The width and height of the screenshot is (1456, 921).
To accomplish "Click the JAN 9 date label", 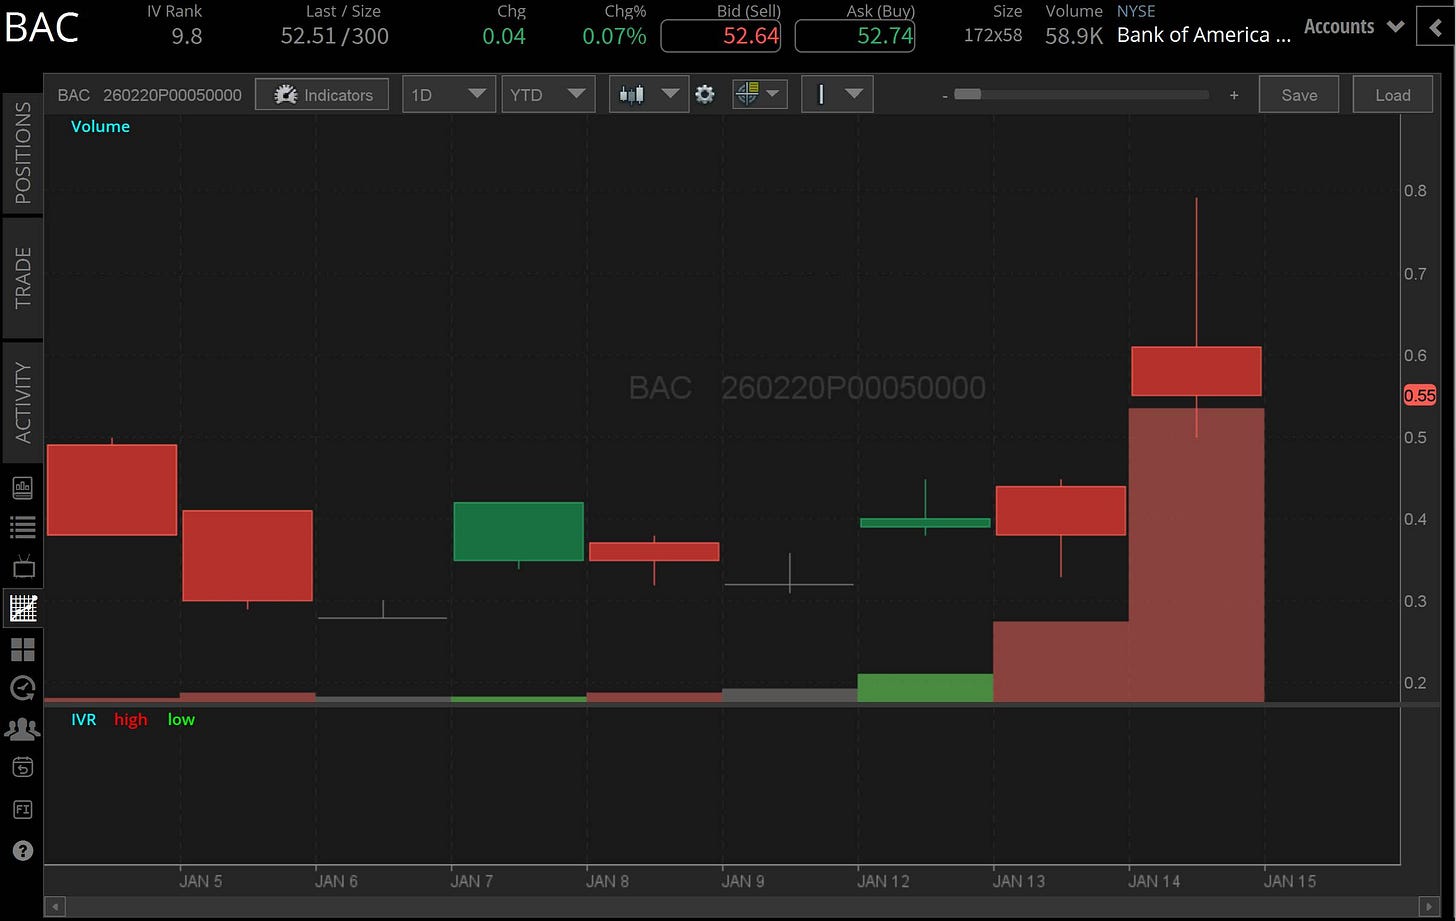I will tap(743, 881).
